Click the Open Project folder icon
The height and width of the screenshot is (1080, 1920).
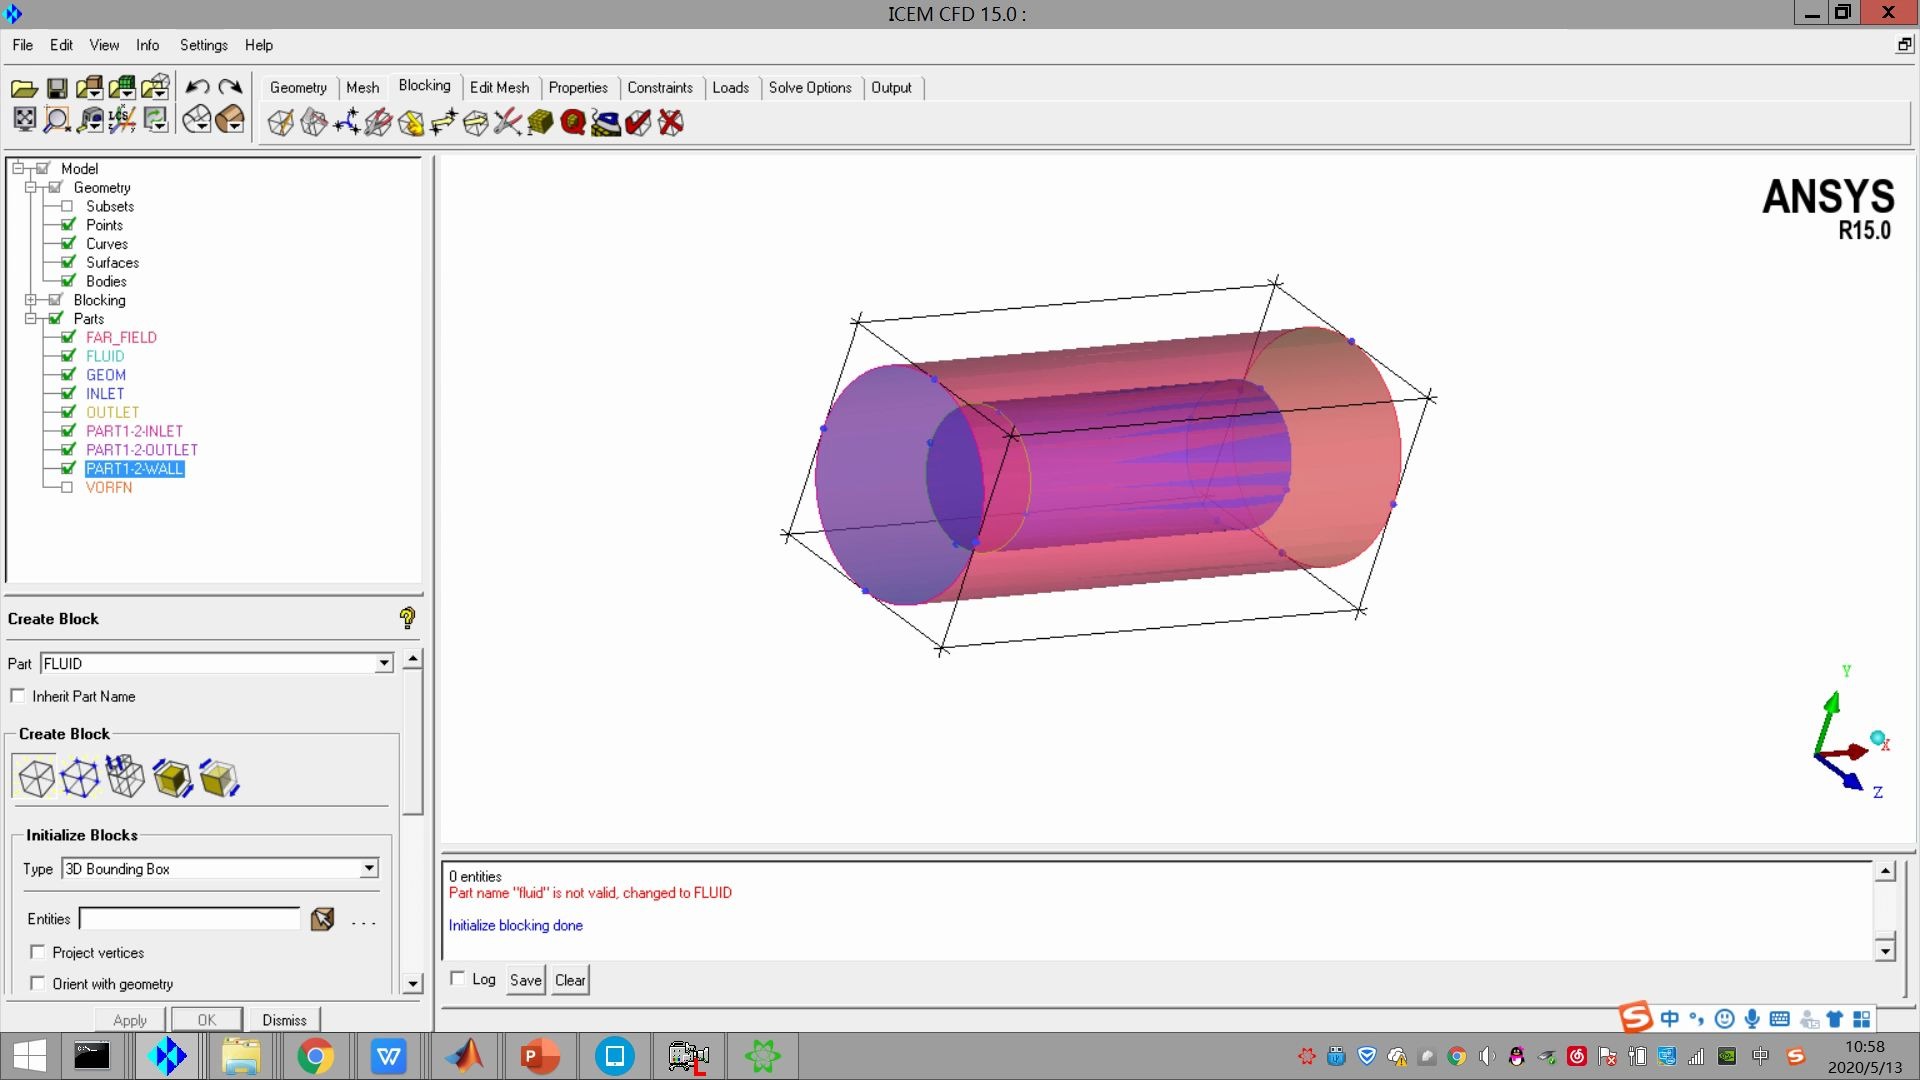(24, 88)
